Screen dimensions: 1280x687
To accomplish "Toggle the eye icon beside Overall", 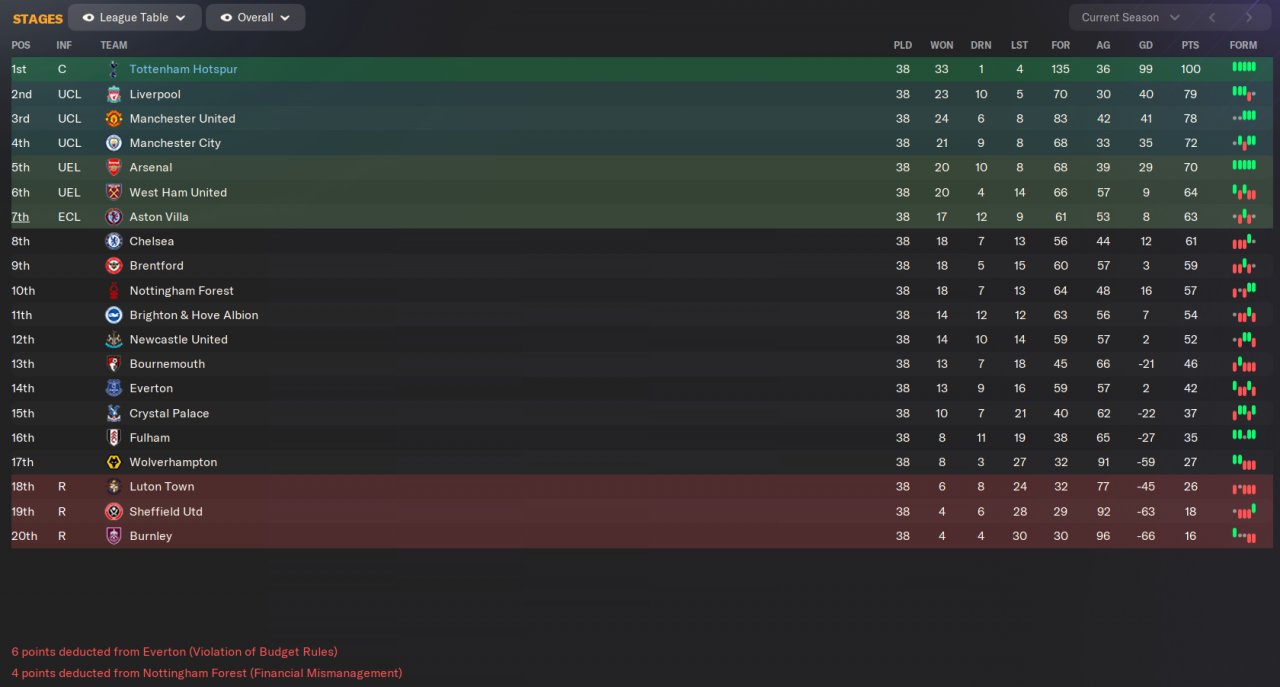I will click(226, 18).
